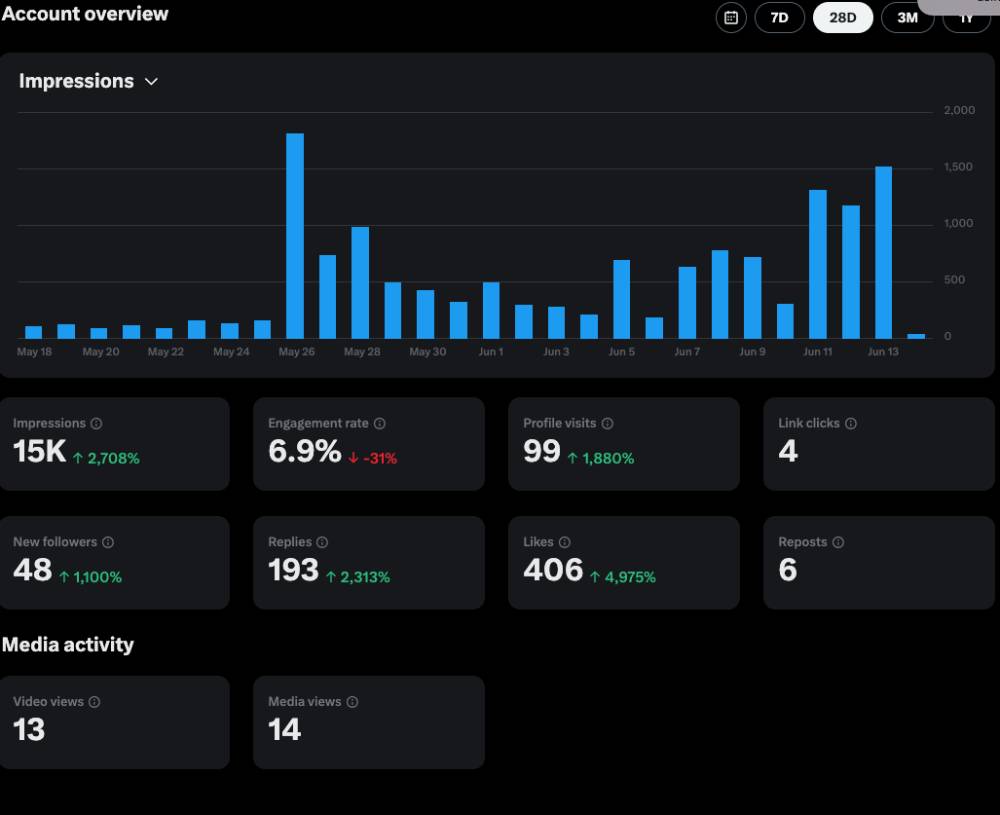Click the Likes count 406
Viewport: 1000px width, 815px height.
[553, 569]
